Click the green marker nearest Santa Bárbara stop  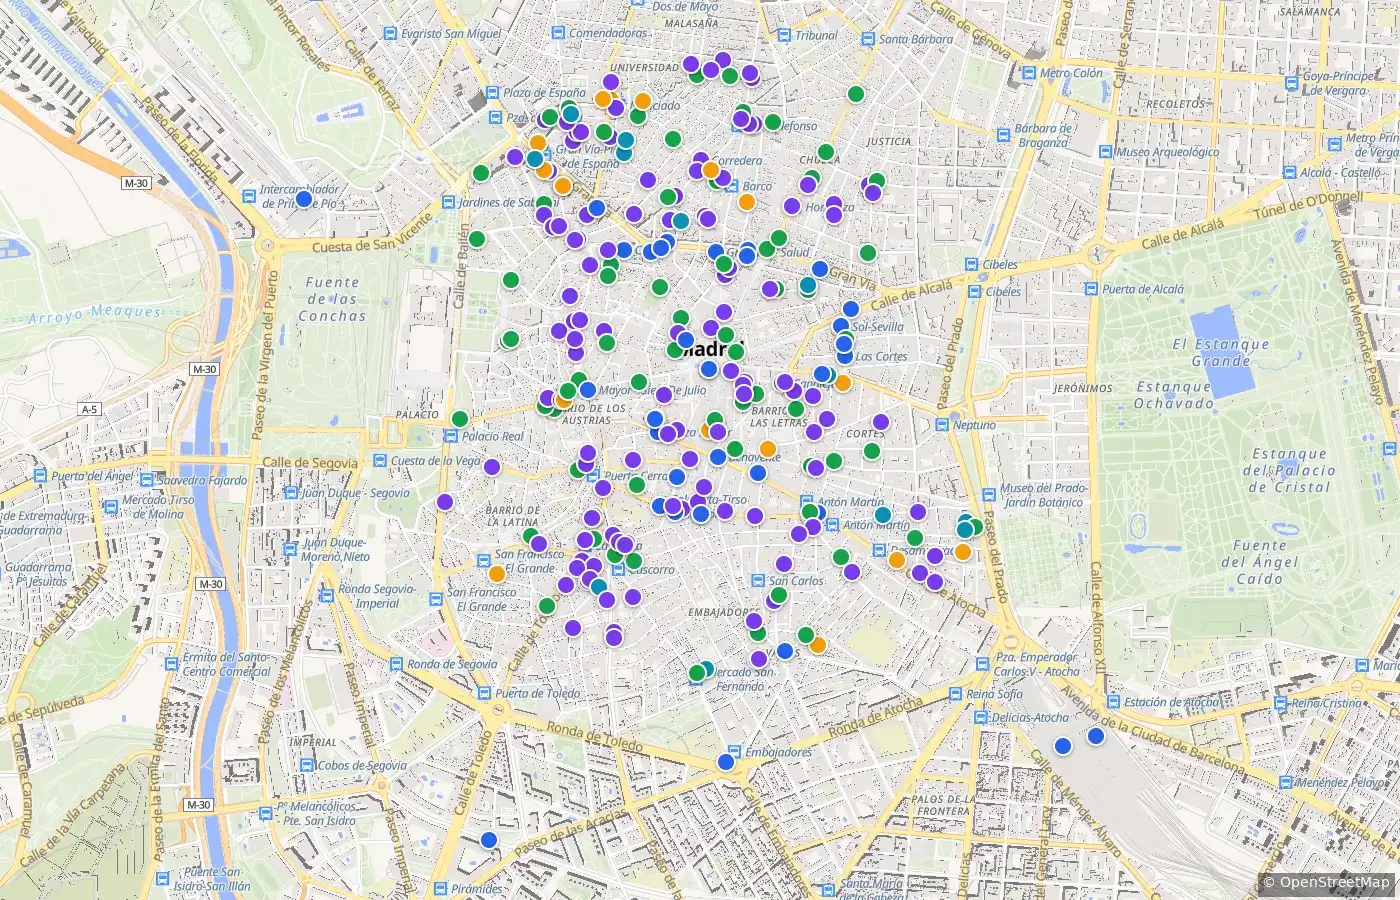click(855, 94)
